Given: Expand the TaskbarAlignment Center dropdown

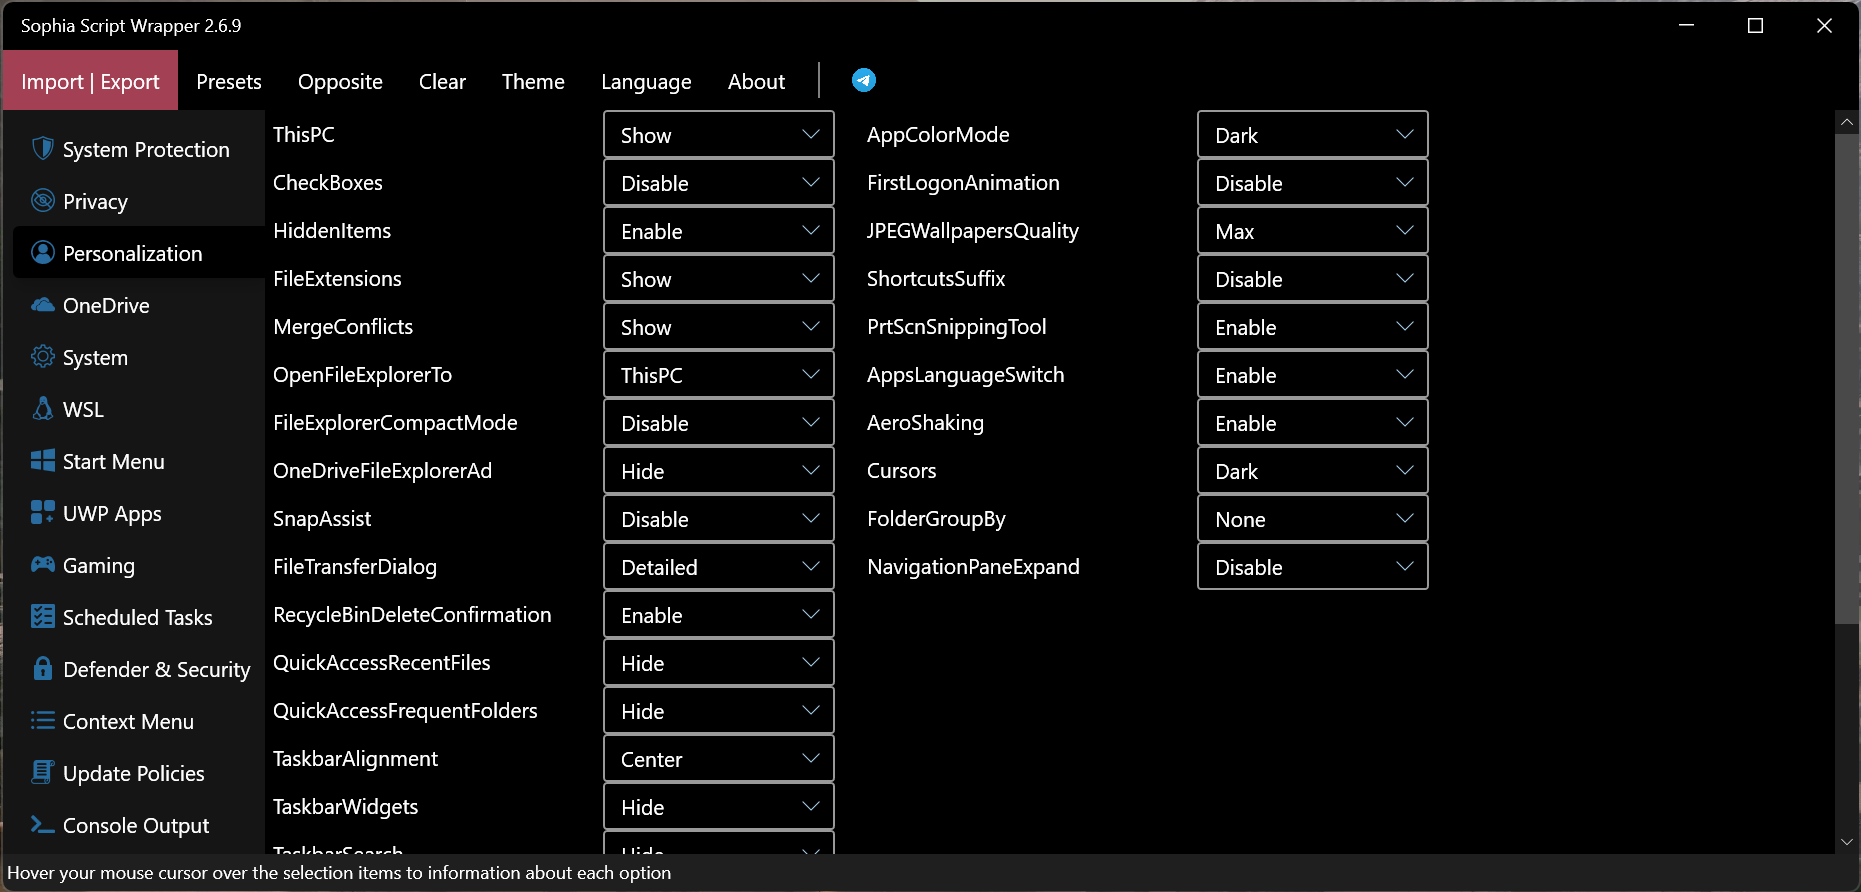Looking at the screenshot, I should click(719, 758).
